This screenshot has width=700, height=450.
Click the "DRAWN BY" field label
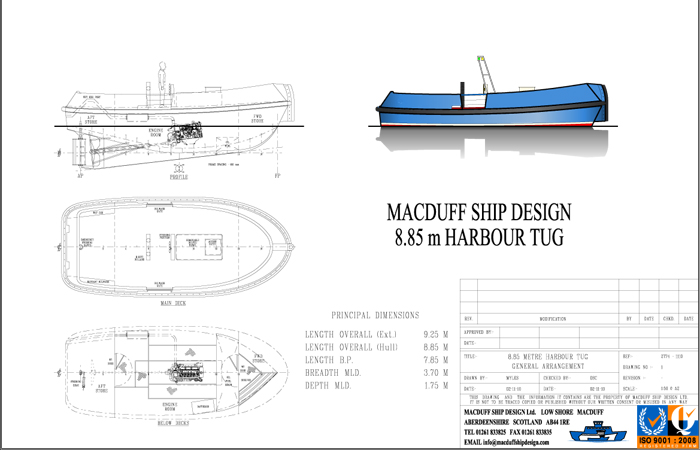click(x=474, y=378)
